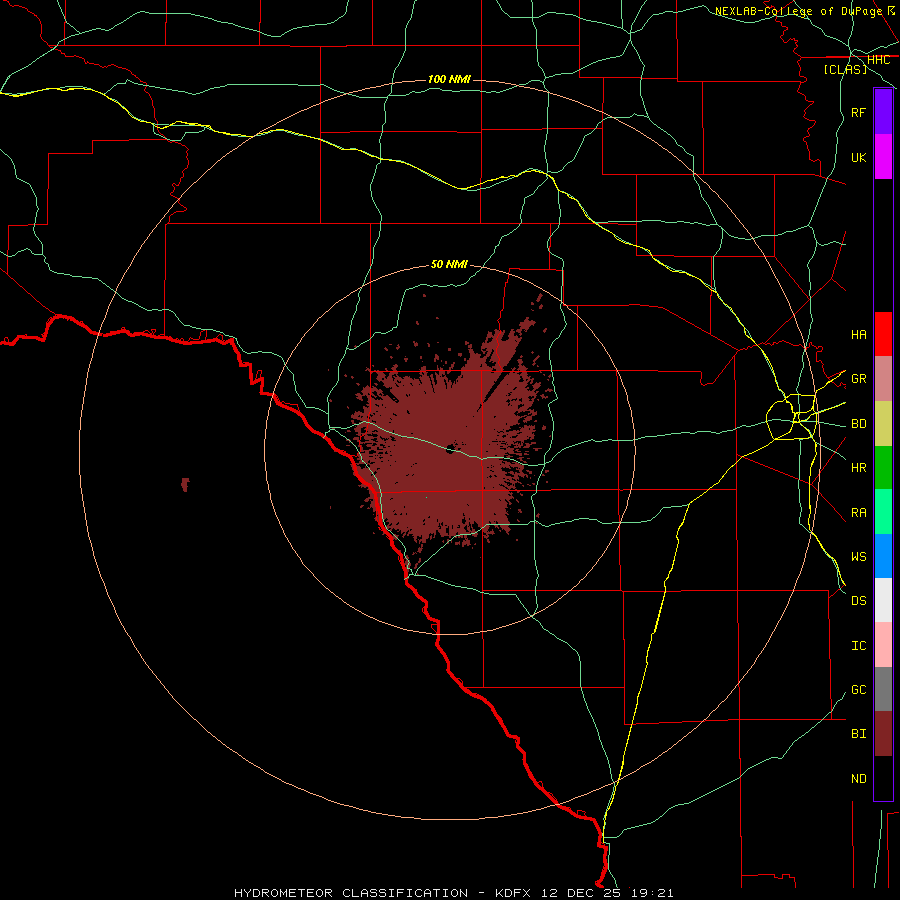The width and height of the screenshot is (900, 900).
Task: Click the HHC product label
Action: (878, 60)
